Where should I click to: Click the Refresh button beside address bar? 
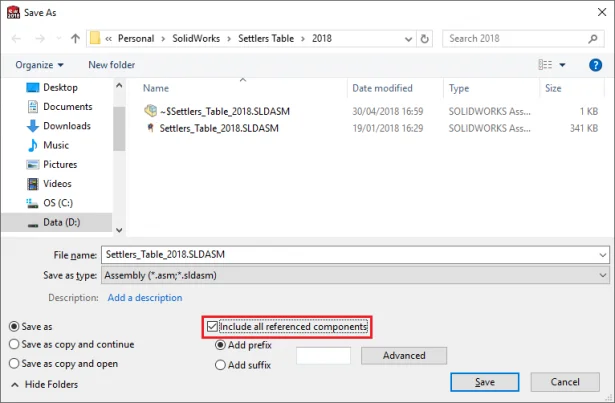coord(425,38)
